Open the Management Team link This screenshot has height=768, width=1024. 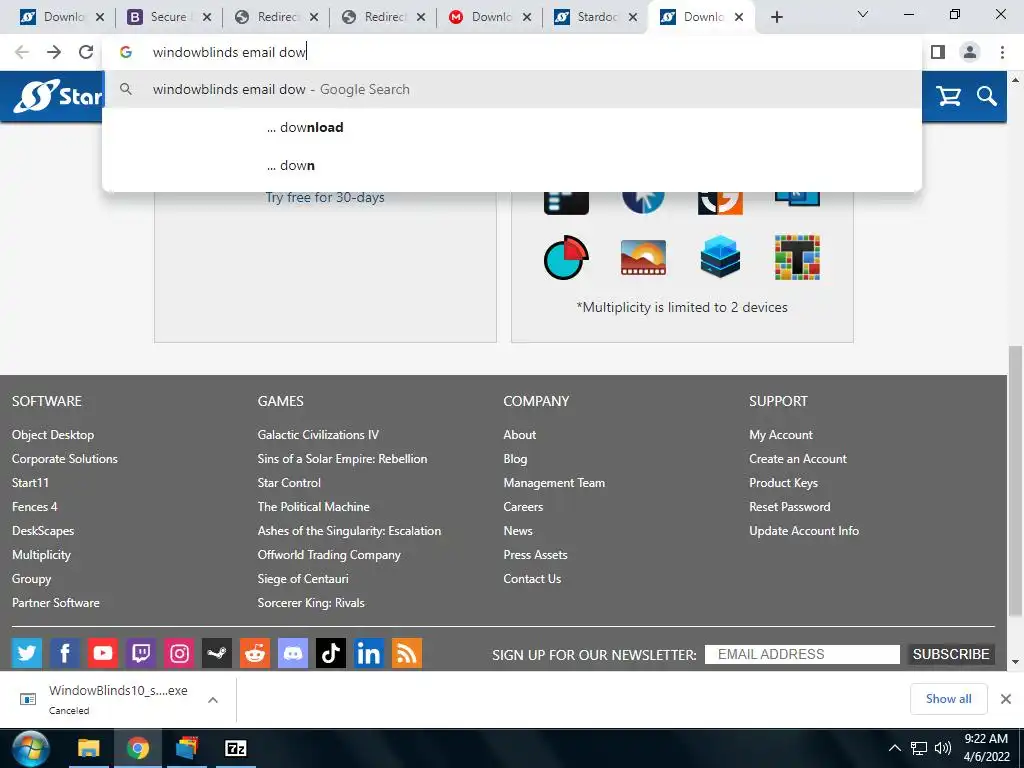[554, 483]
